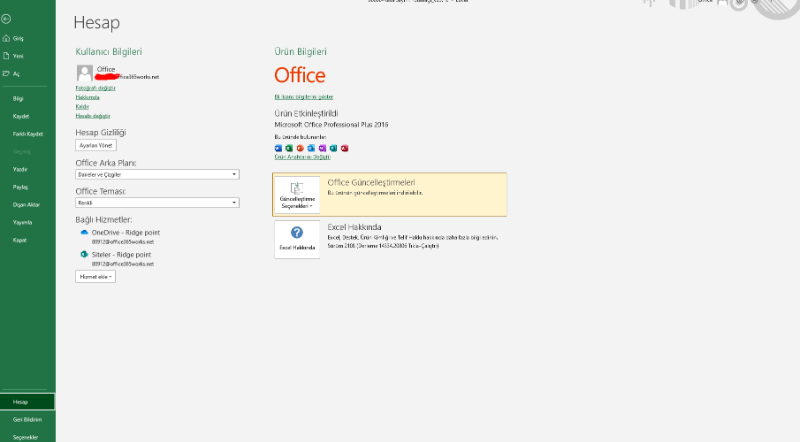Click the SharePoint Siteler icon
Screen dimensions: 800x442
[84, 254]
